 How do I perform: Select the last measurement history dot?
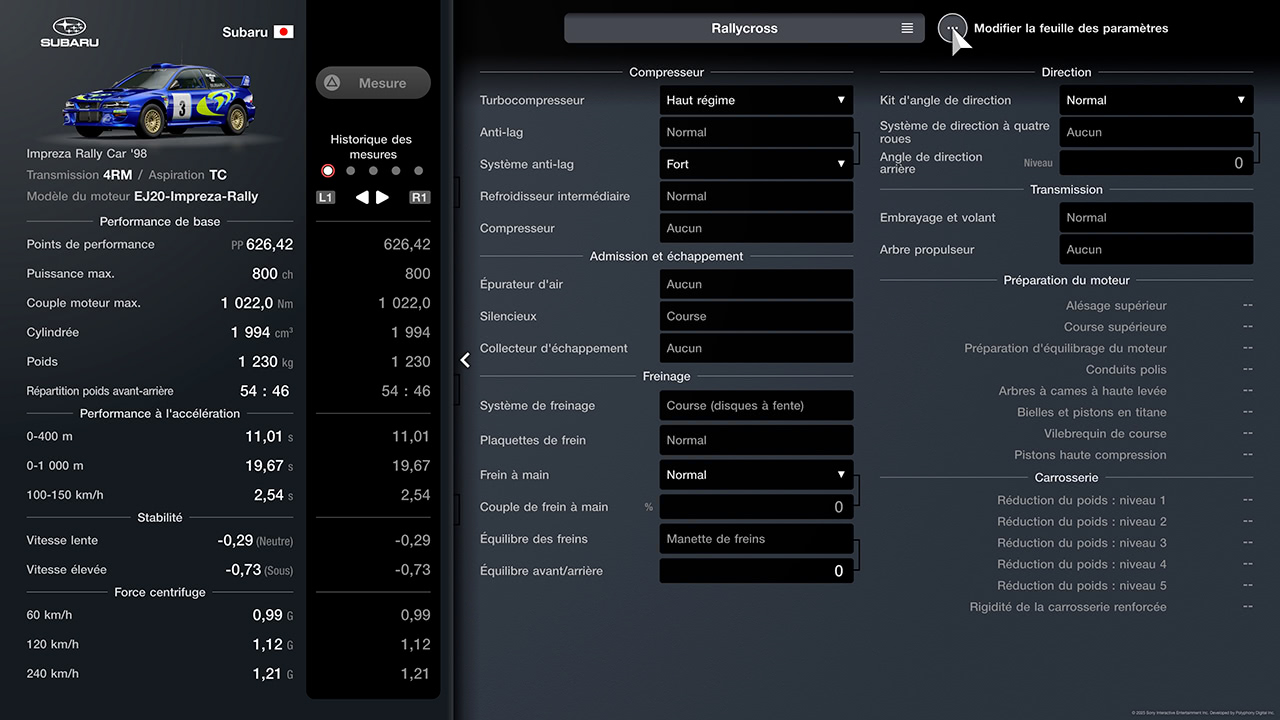(x=419, y=171)
